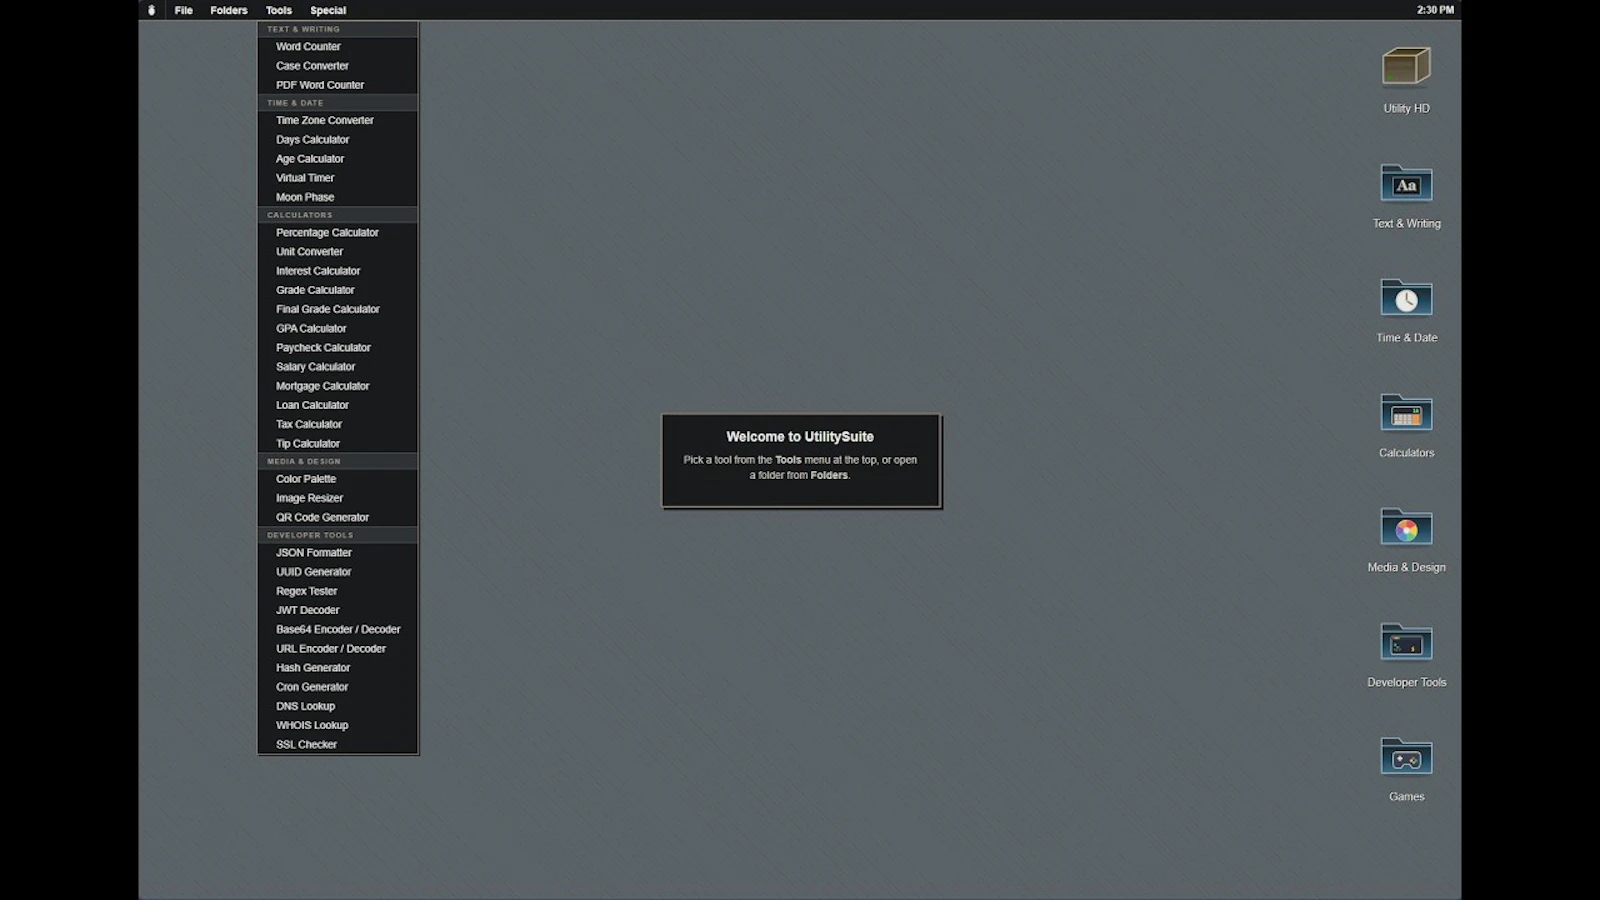Choose Mortgage Calculator
The image size is (1600, 900).
point(338,386)
